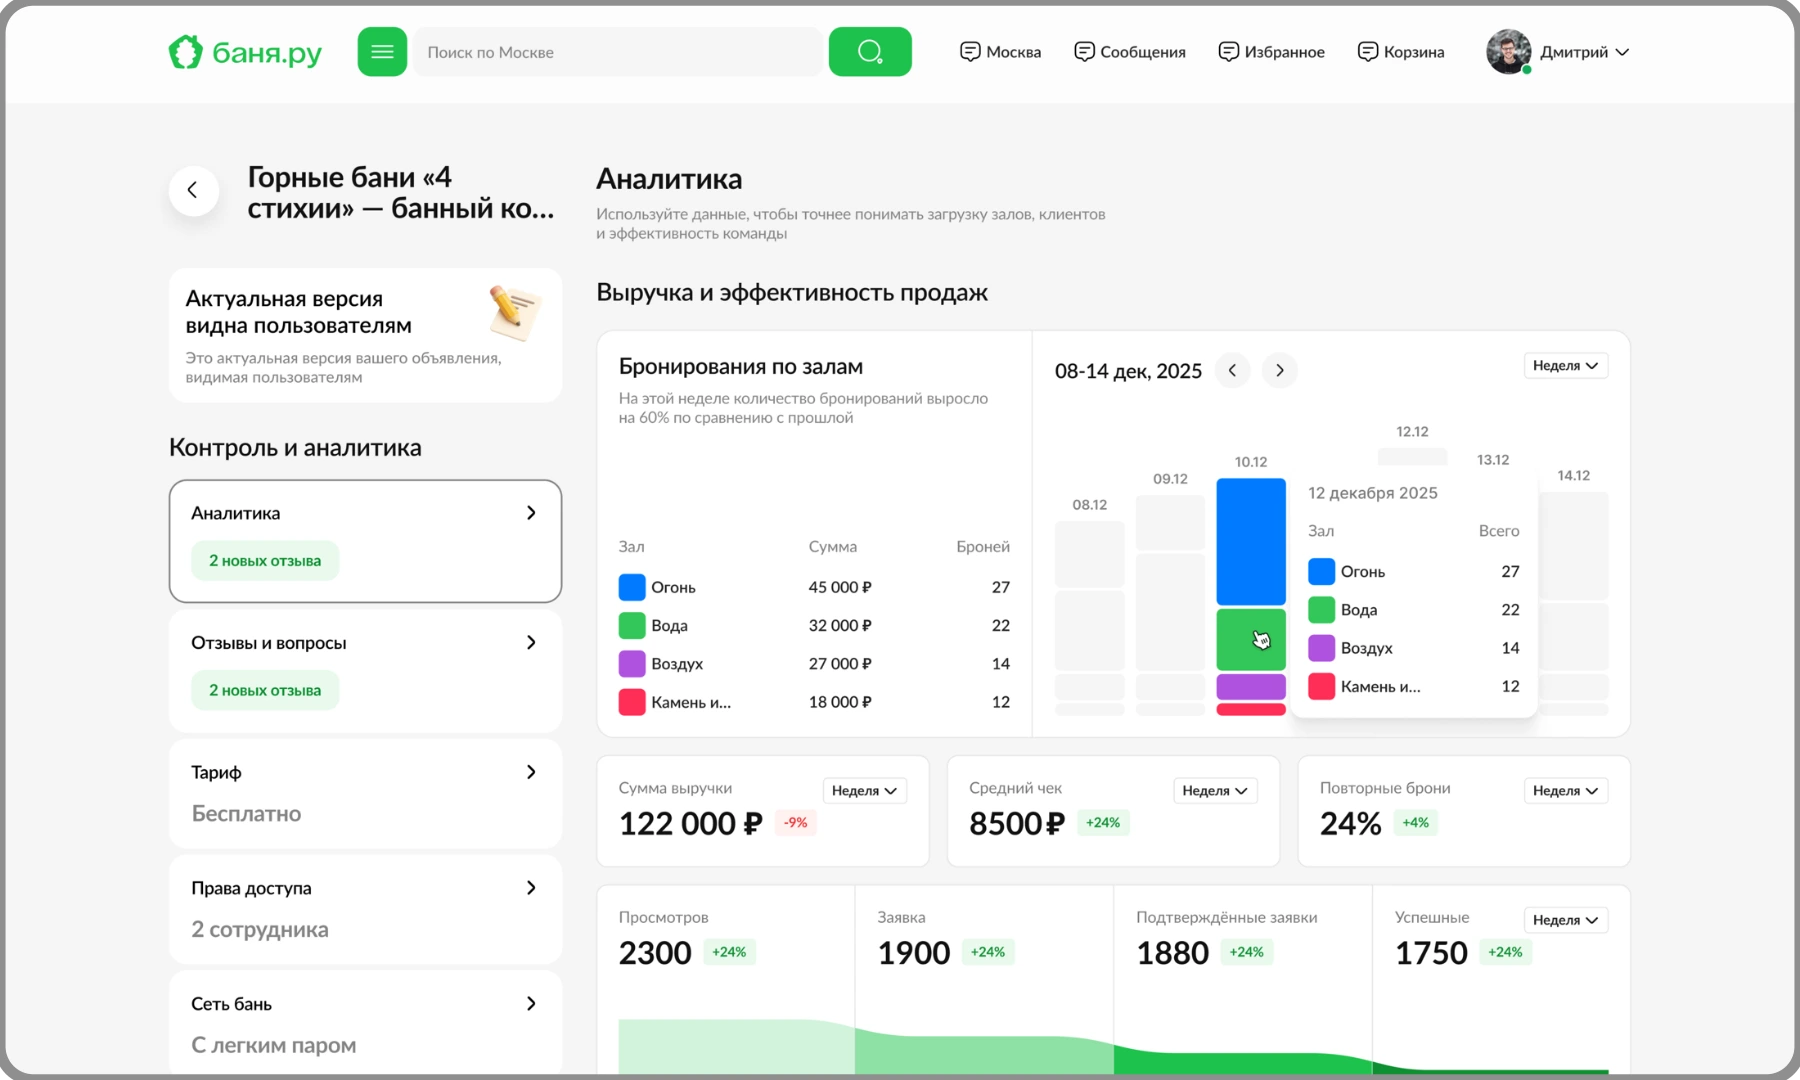Viewport: 1800px width, 1080px height.
Task: Click the Поиск по Москве search field
Action: 618,52
